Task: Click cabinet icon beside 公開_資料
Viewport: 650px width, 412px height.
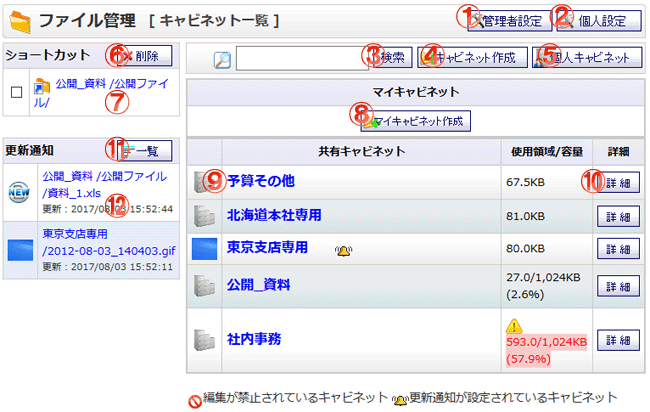Action: pyautogui.click(x=204, y=285)
